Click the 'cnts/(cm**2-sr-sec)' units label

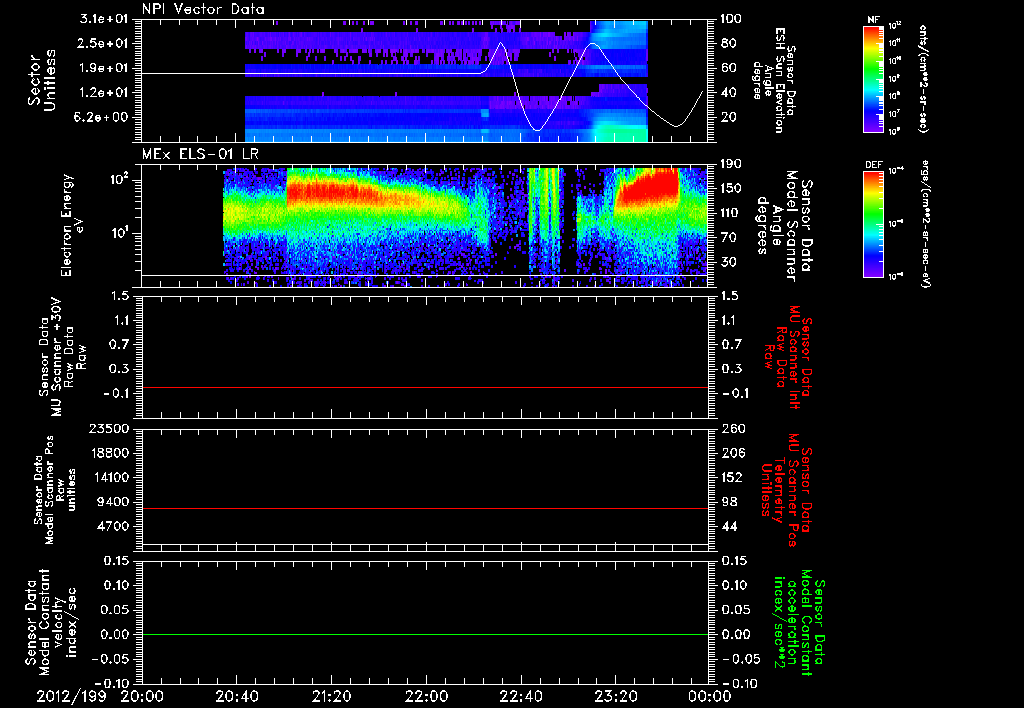click(x=923, y=78)
